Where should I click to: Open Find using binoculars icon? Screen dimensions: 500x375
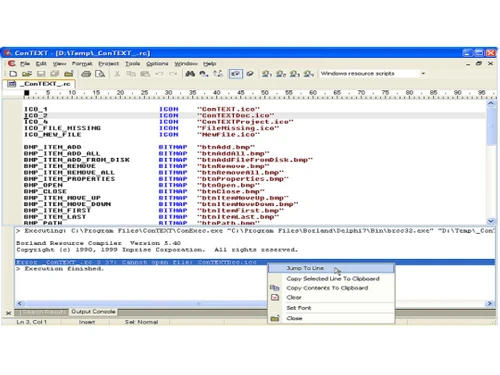190,74
